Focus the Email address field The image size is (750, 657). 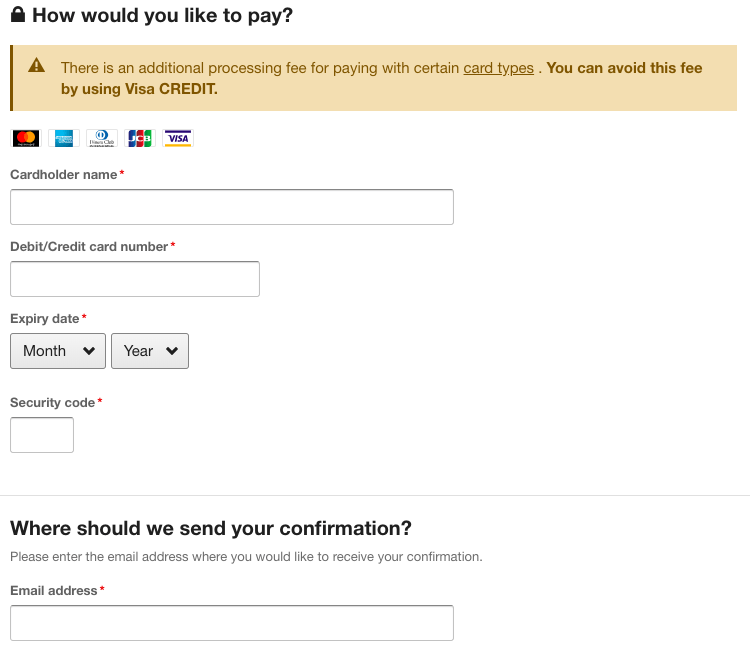click(232, 623)
